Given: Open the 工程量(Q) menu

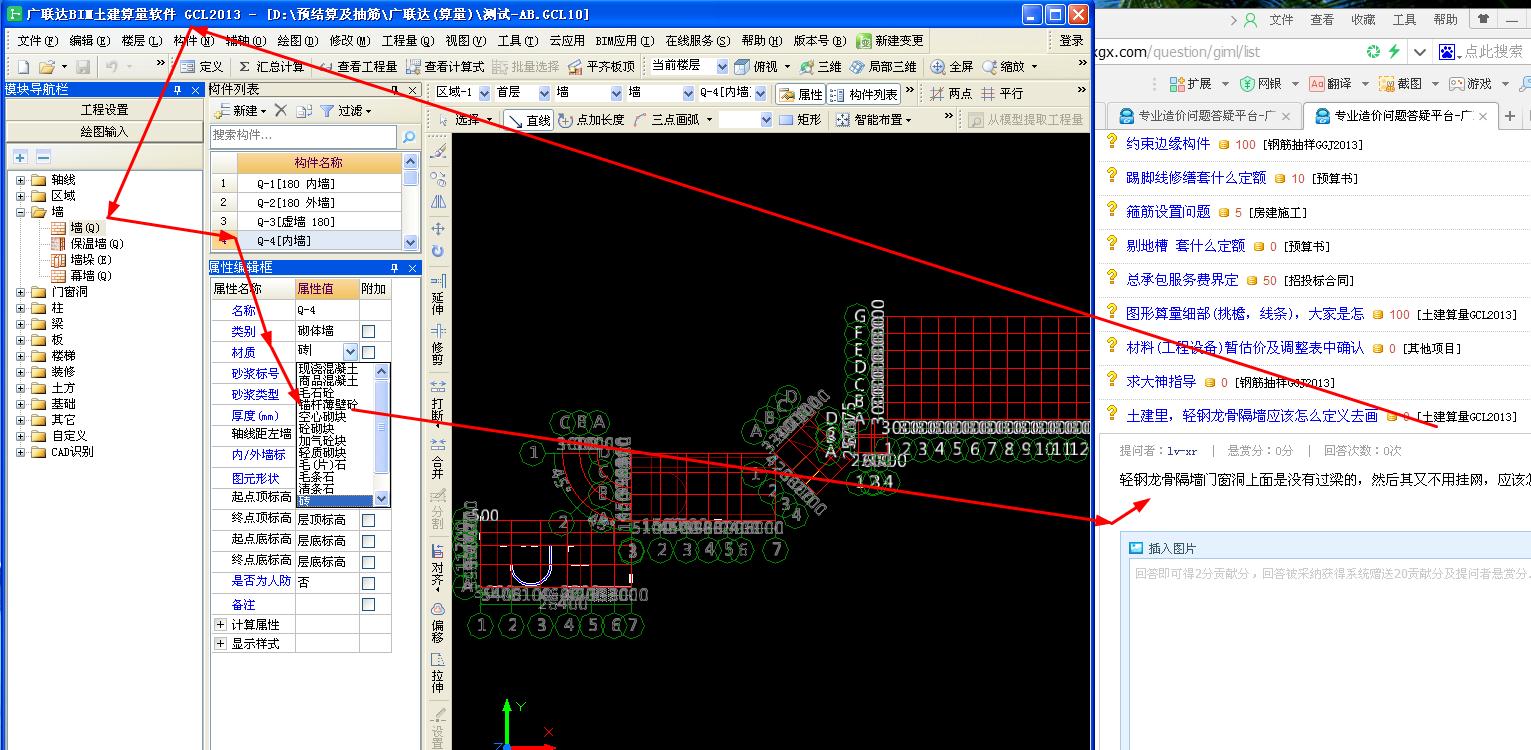Looking at the screenshot, I should (x=408, y=41).
